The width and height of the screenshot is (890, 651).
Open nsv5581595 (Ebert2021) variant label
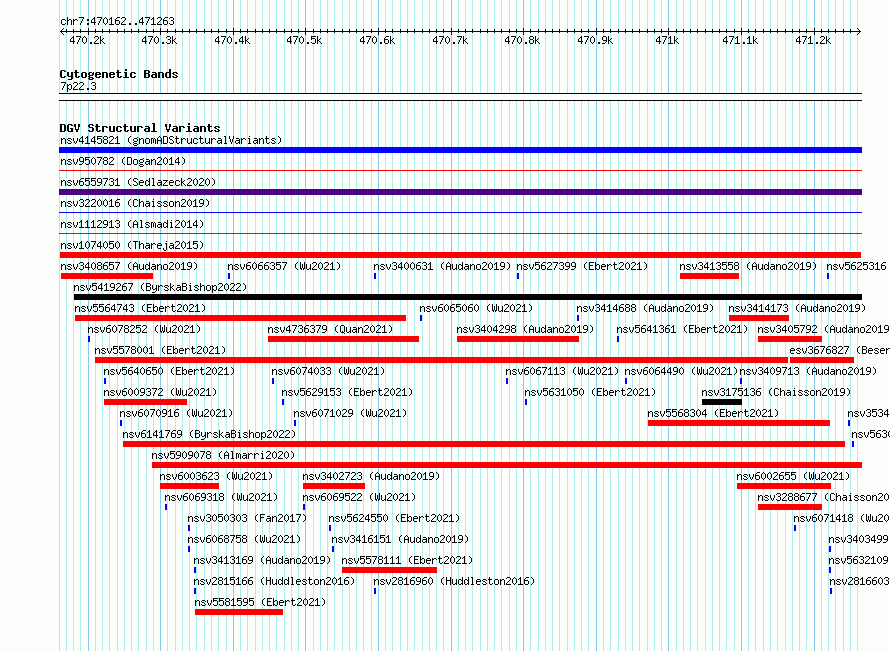261,602
